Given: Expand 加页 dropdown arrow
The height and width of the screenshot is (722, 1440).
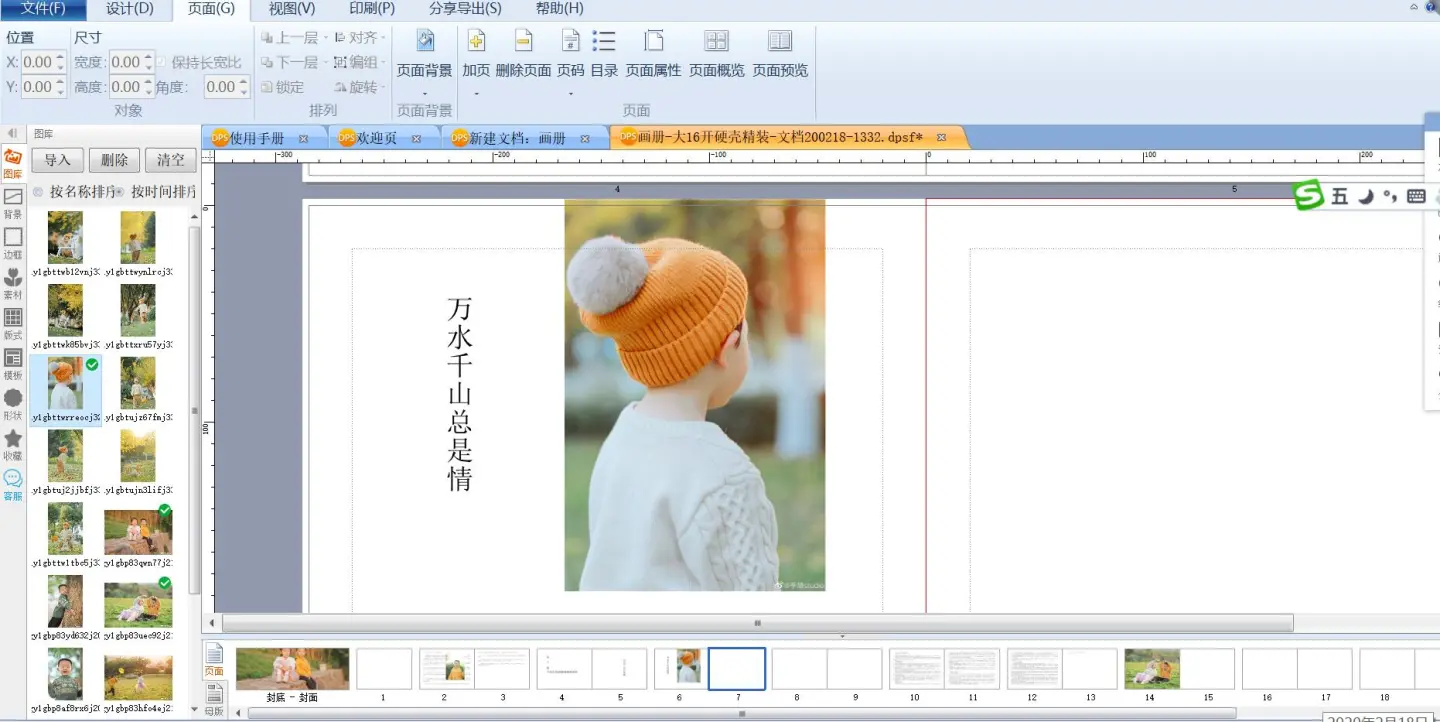Looking at the screenshot, I should pyautogui.click(x=476, y=94).
